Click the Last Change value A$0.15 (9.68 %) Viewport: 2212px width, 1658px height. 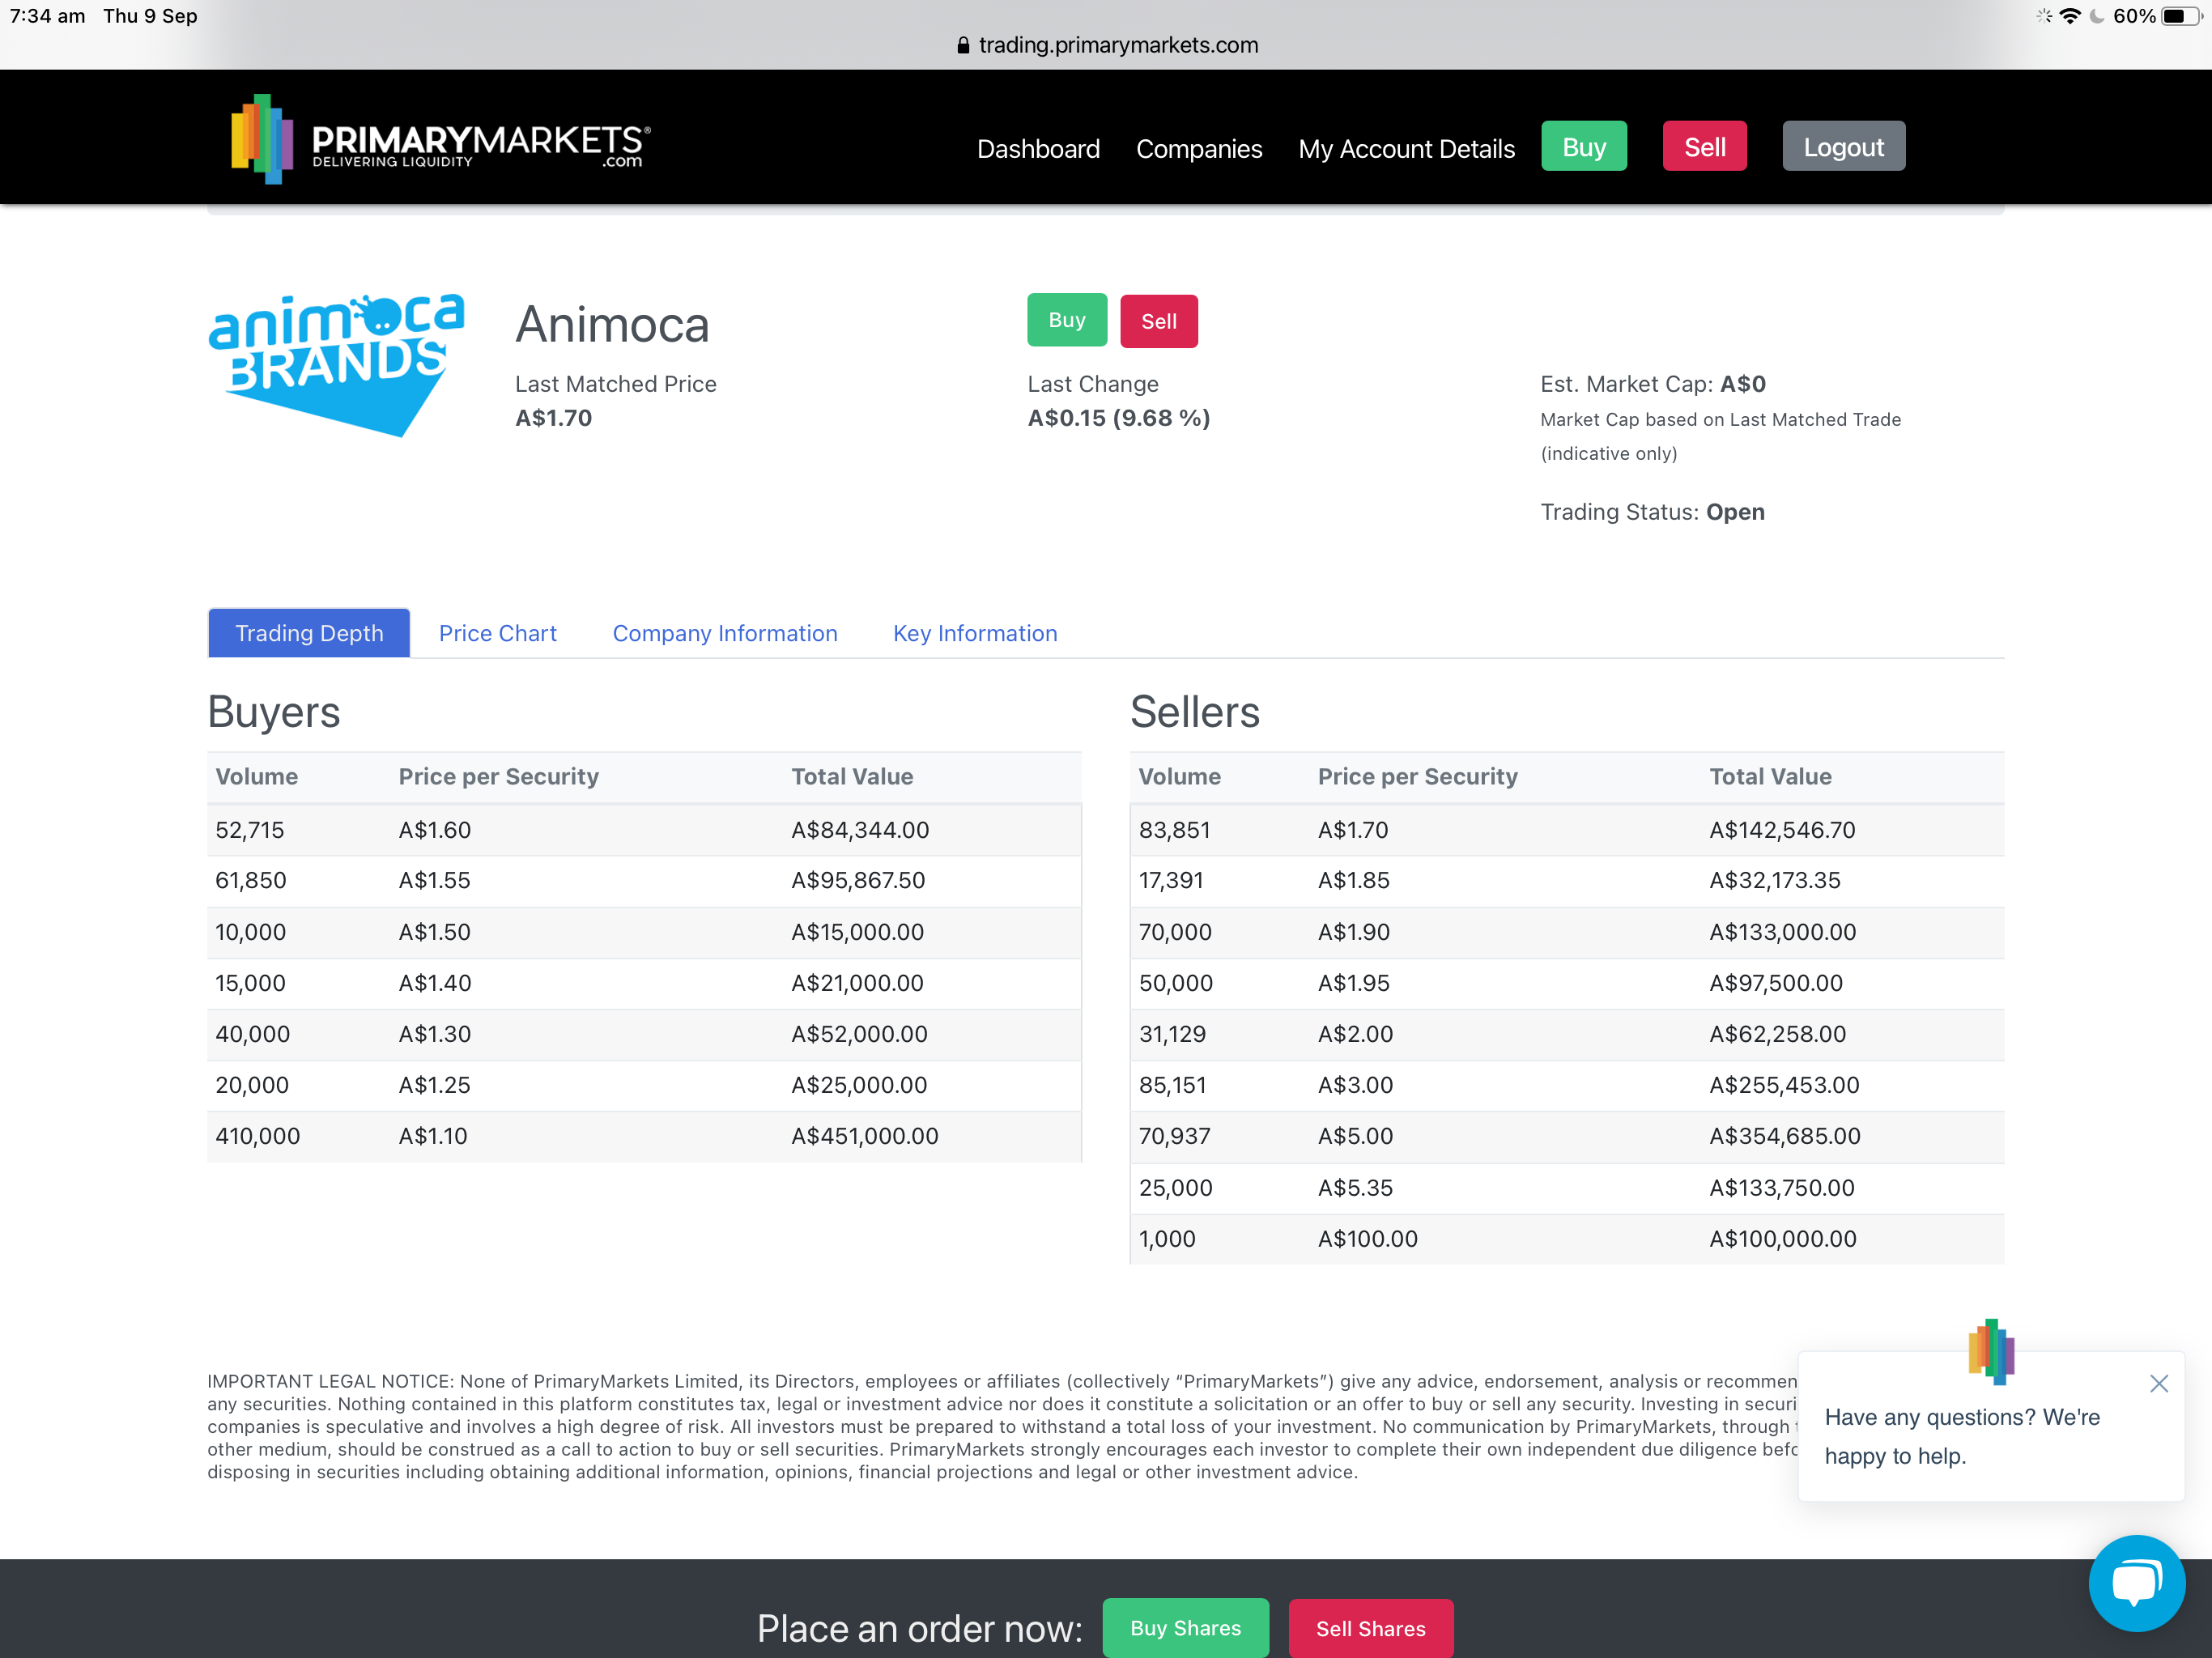pos(1118,418)
